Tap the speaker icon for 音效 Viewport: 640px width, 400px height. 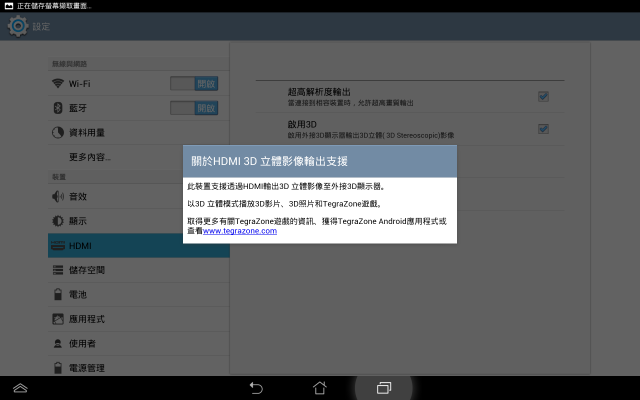pos(58,196)
